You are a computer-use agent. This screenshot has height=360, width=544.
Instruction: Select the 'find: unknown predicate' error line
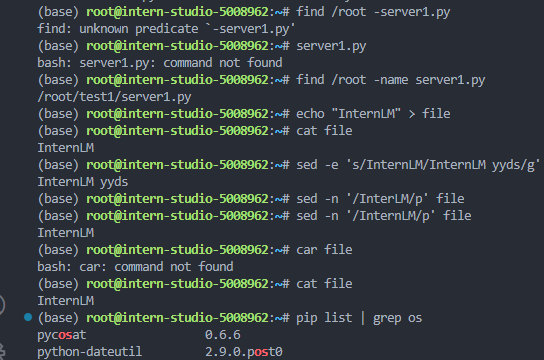click(166, 29)
